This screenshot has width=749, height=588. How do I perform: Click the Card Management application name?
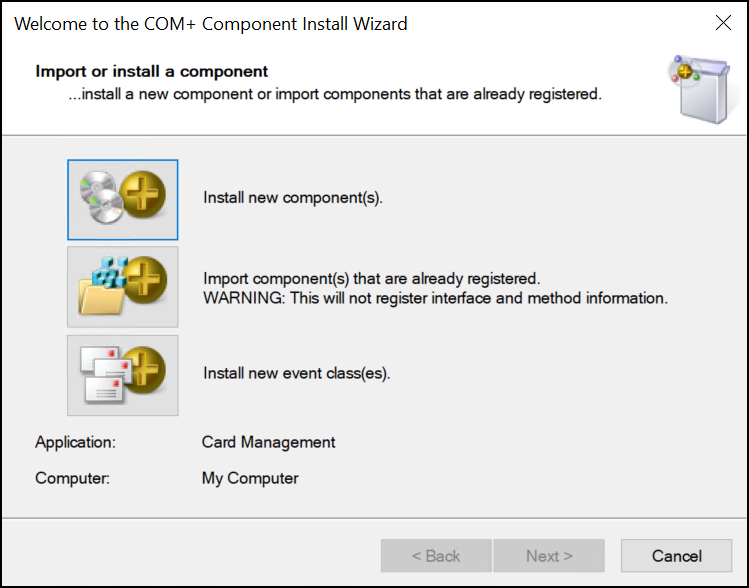click(x=268, y=442)
